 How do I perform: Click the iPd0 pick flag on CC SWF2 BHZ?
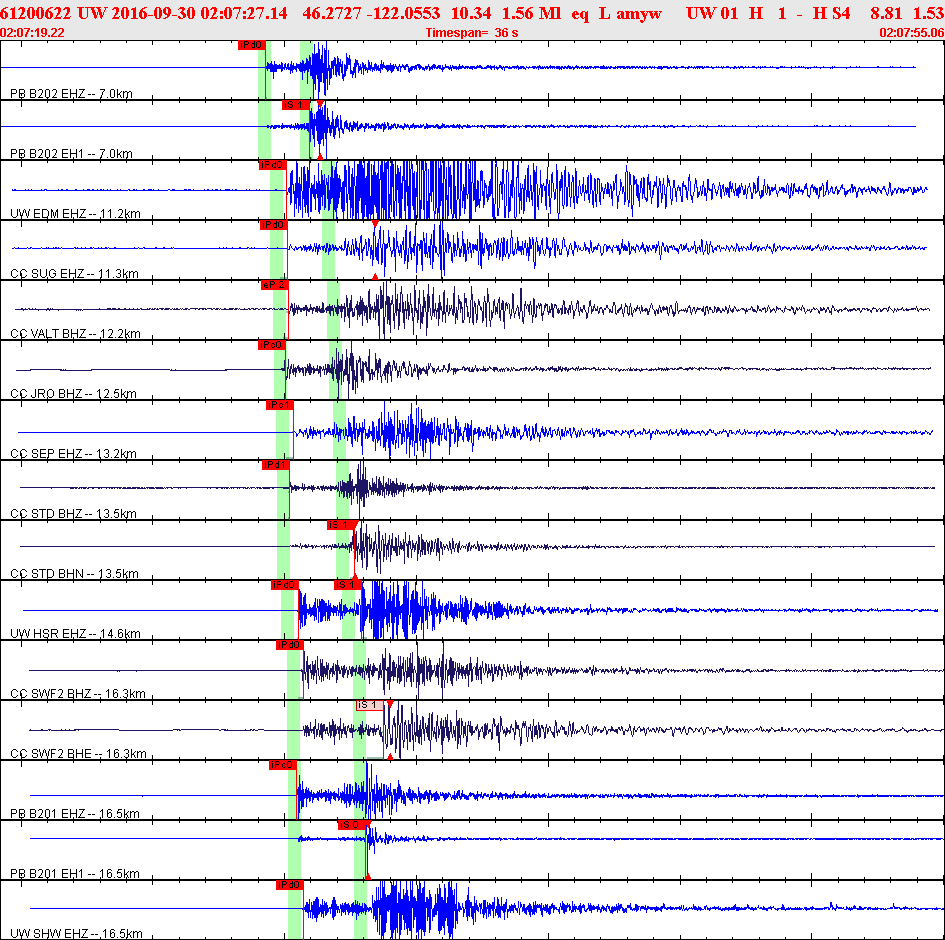coord(289,645)
